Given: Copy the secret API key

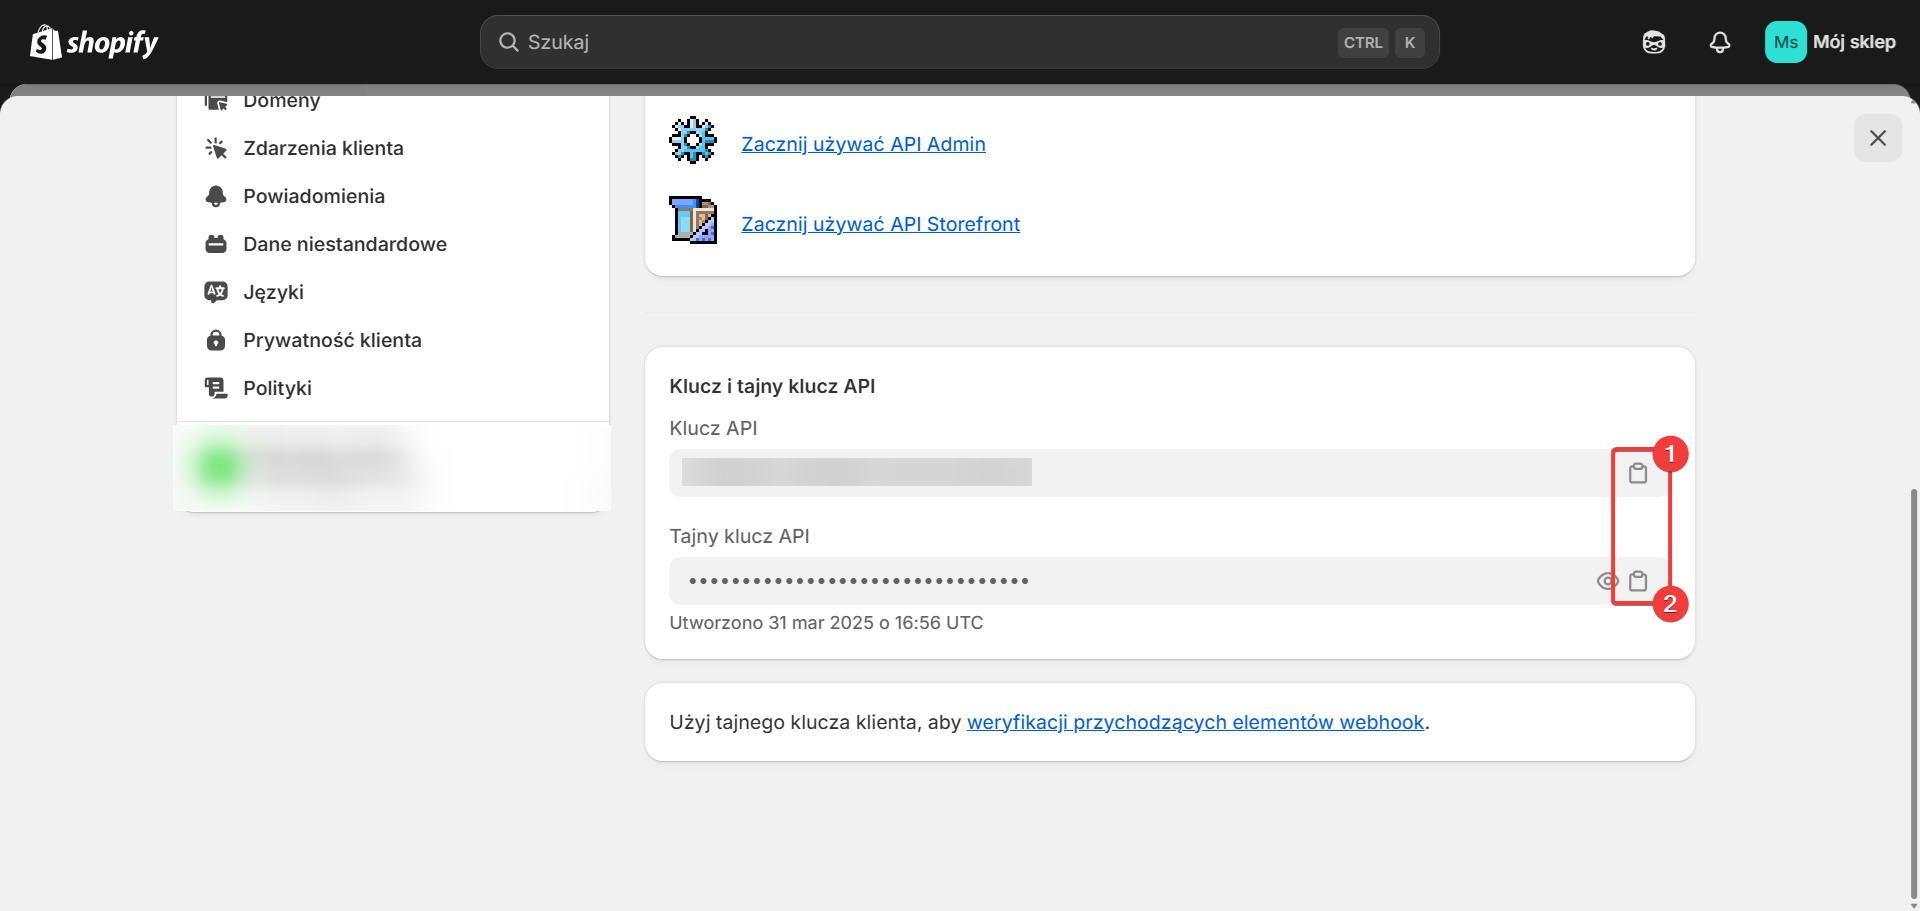Looking at the screenshot, I should pyautogui.click(x=1637, y=581).
